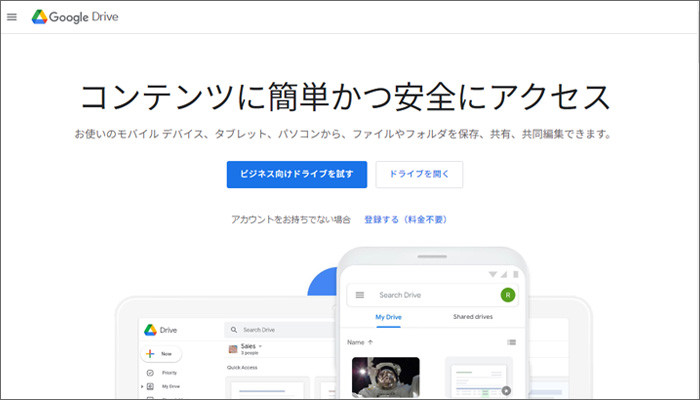Click the Google Drive logo

tap(75, 17)
